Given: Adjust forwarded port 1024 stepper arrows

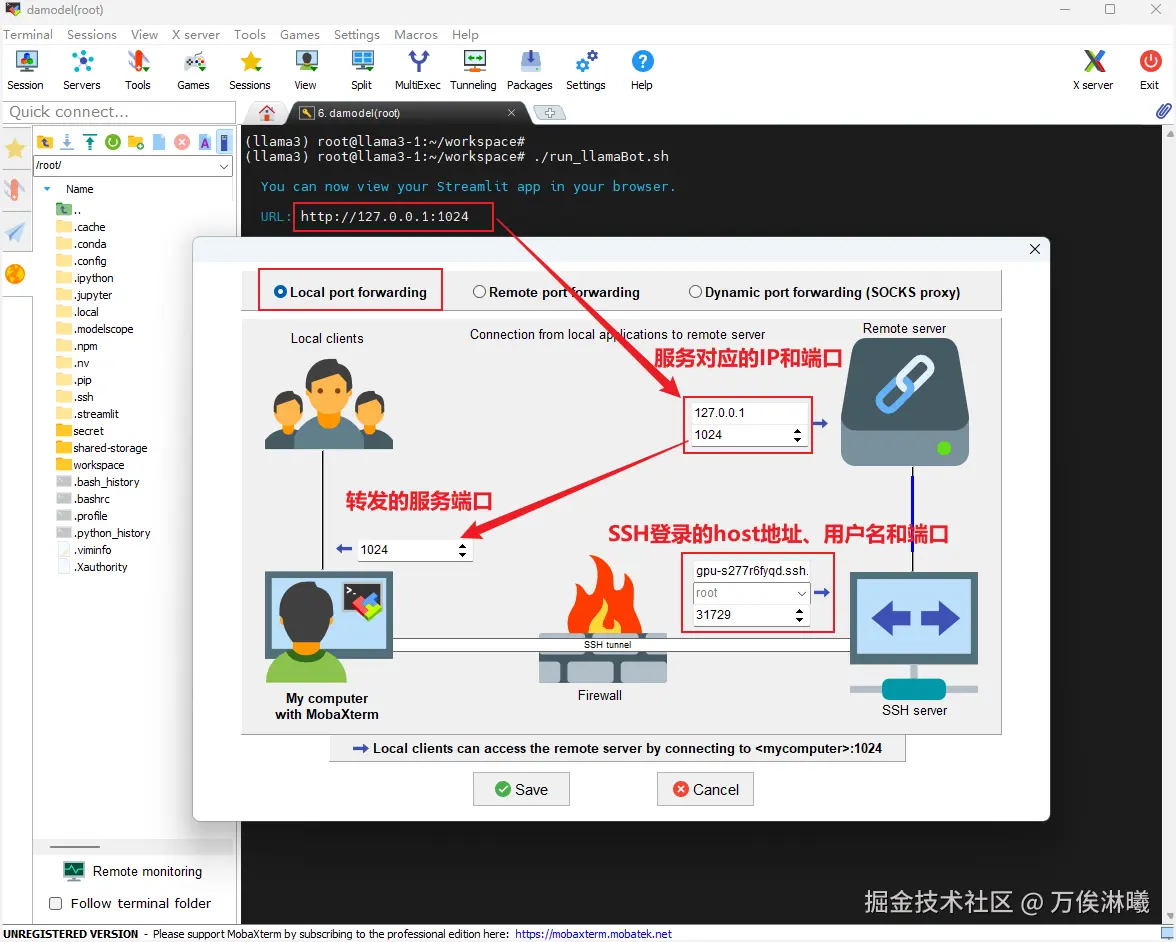Looking at the screenshot, I should coord(463,550).
